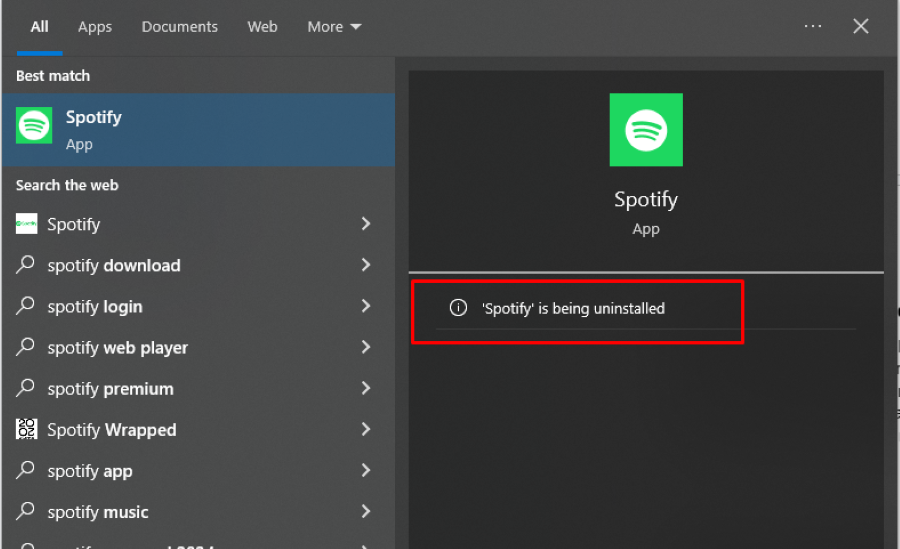Click magnifier icon beside spotify premium

(25, 388)
